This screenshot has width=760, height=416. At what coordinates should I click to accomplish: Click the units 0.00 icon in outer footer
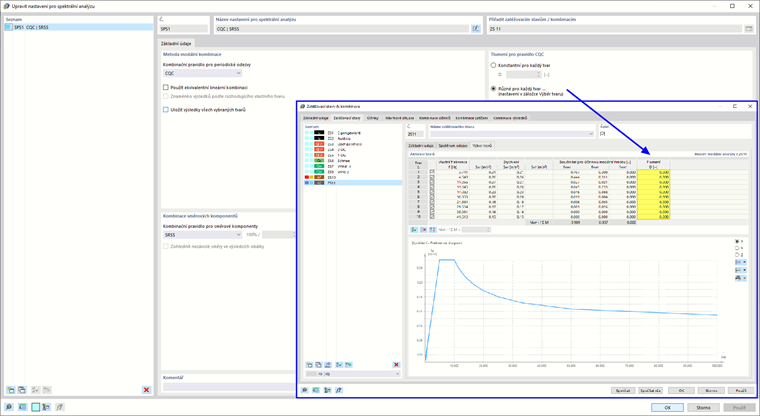[22, 407]
